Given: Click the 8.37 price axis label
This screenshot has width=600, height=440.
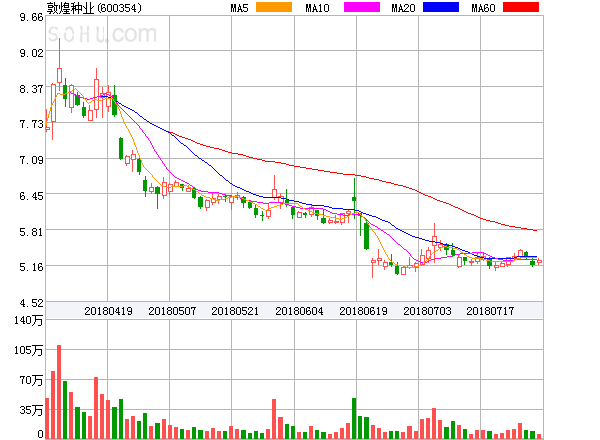Looking at the screenshot, I should click(31, 89).
